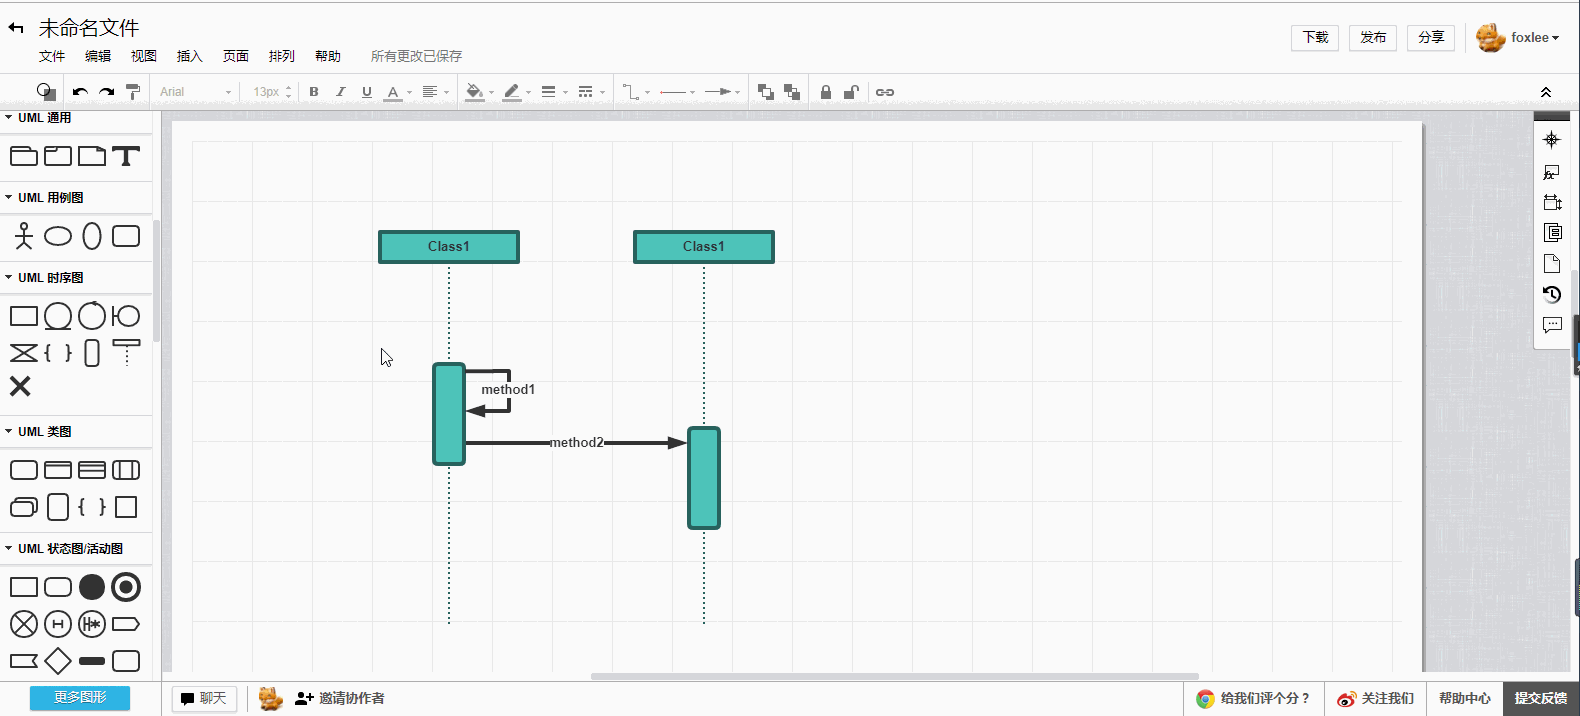Open the connector type dropdown
The image size is (1580, 716).
pos(636,92)
